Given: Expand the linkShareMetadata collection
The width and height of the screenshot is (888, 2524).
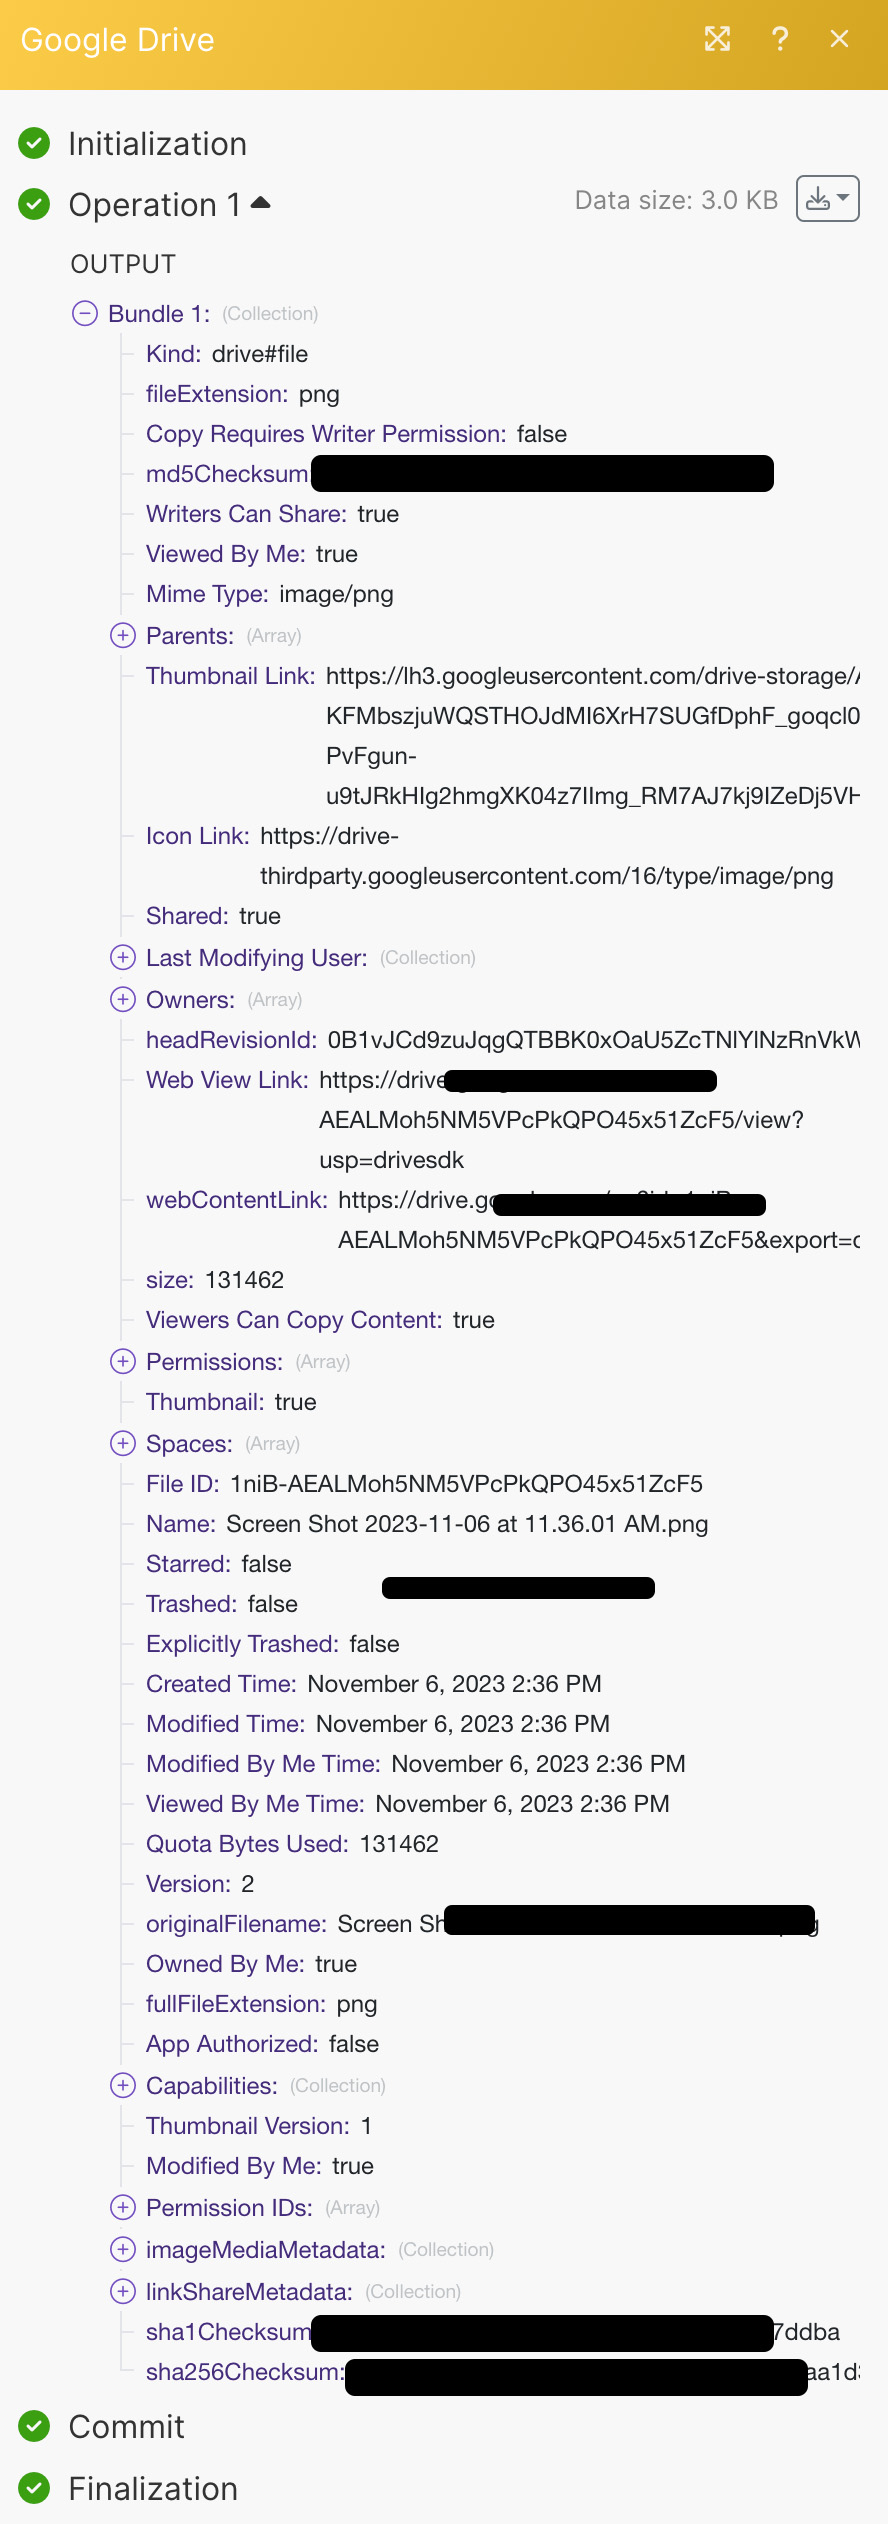Looking at the screenshot, I should [123, 2292].
